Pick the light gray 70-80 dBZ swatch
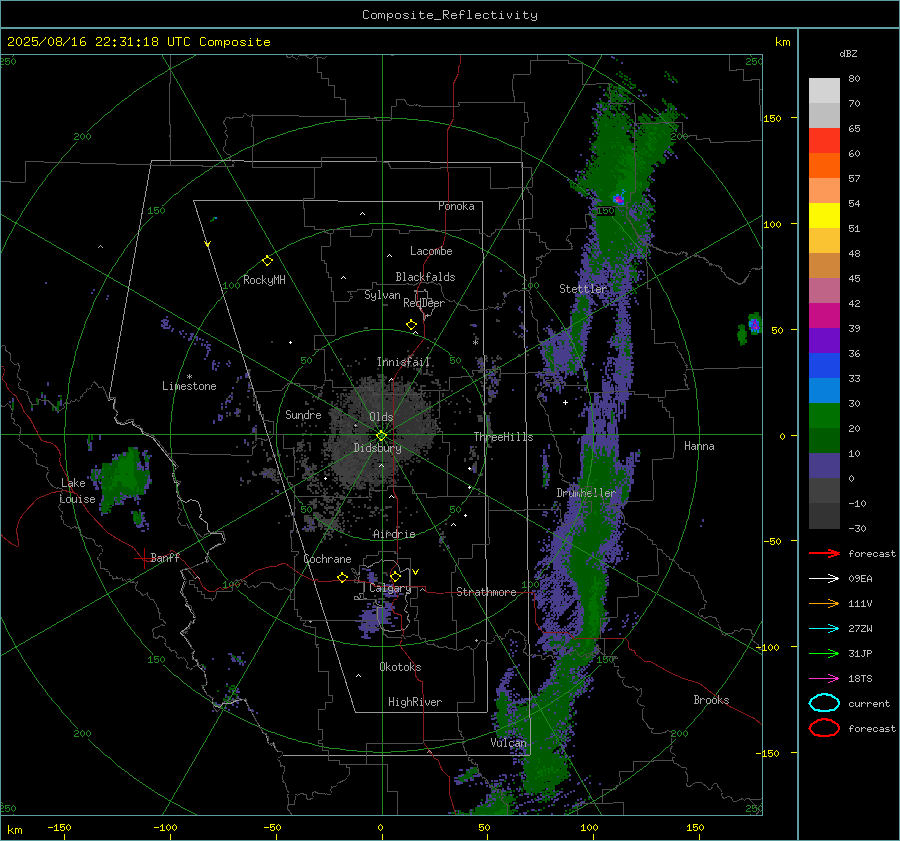This screenshot has width=900, height=841. [x=824, y=91]
